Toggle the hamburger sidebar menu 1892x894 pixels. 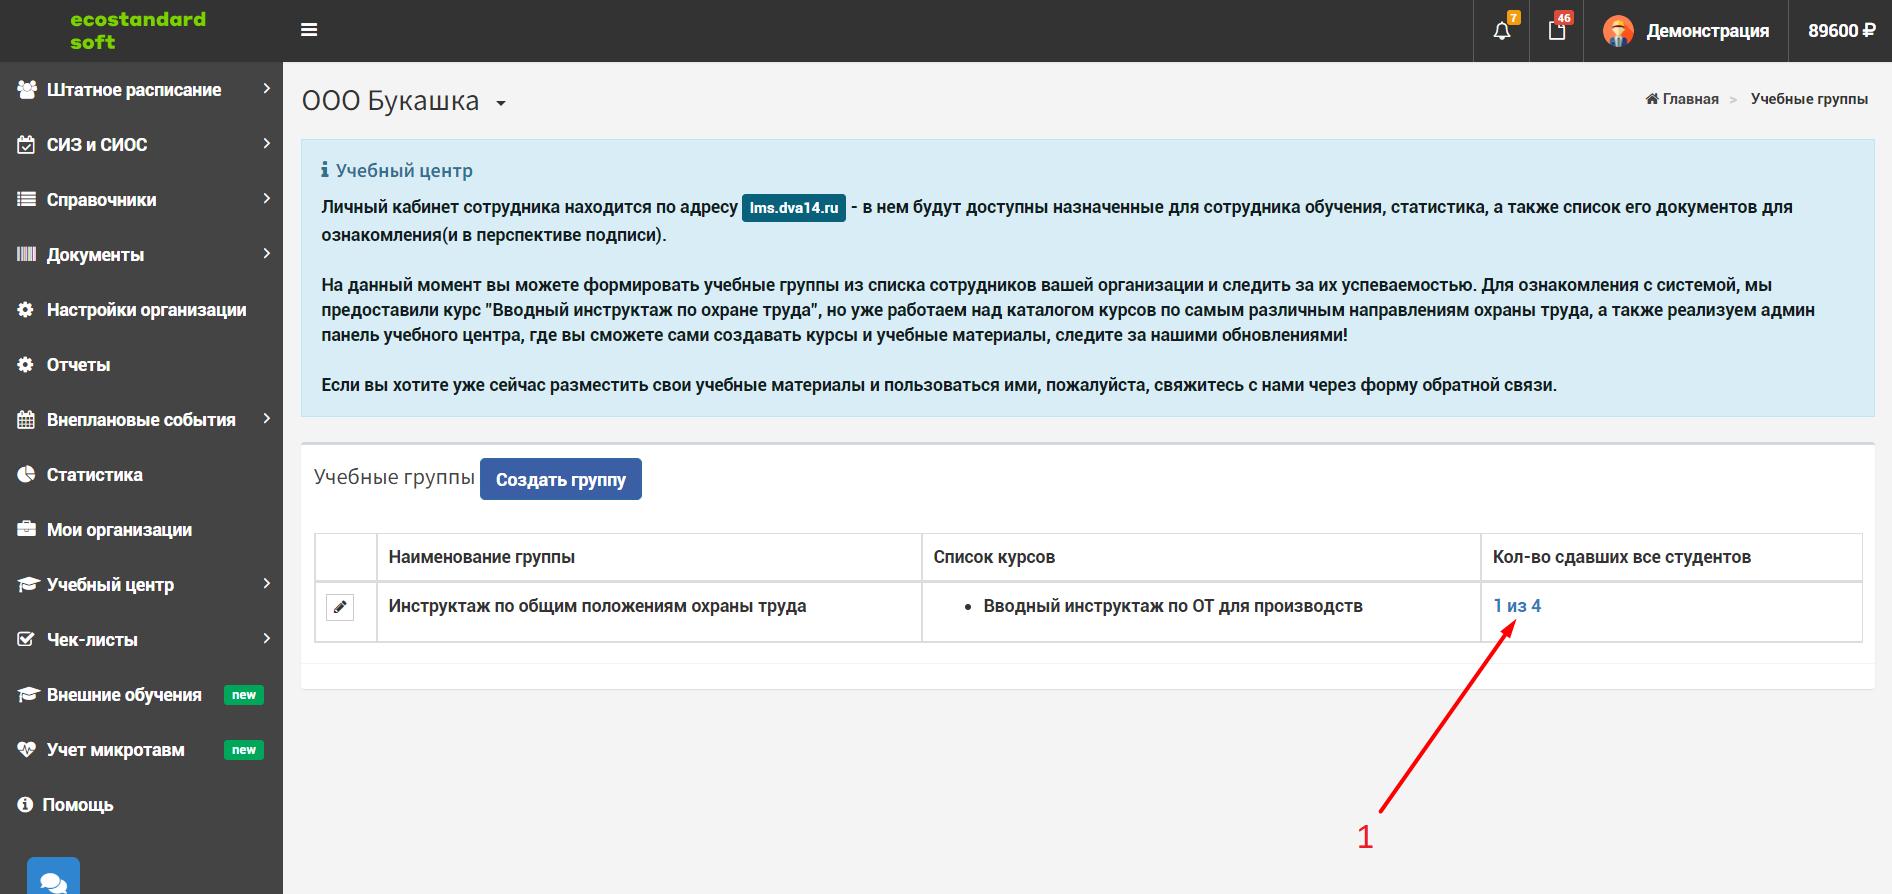(309, 30)
